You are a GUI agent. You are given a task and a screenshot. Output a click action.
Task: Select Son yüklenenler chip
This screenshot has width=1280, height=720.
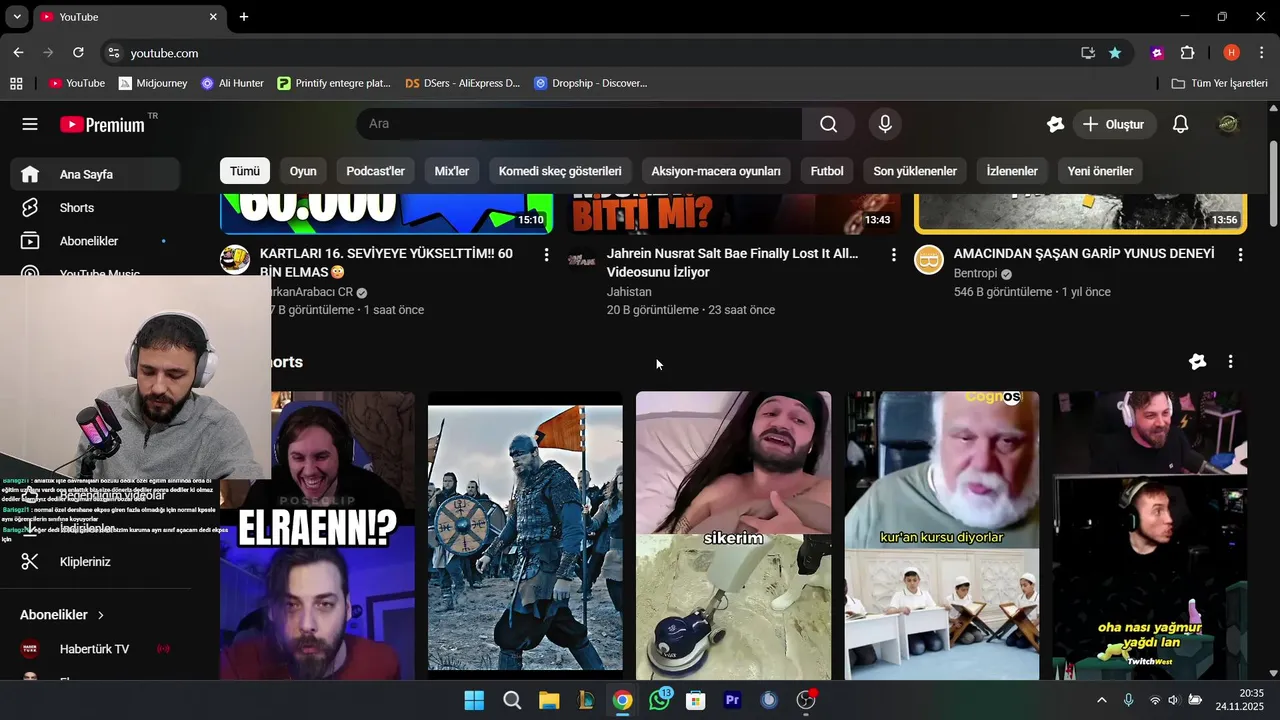coord(915,171)
